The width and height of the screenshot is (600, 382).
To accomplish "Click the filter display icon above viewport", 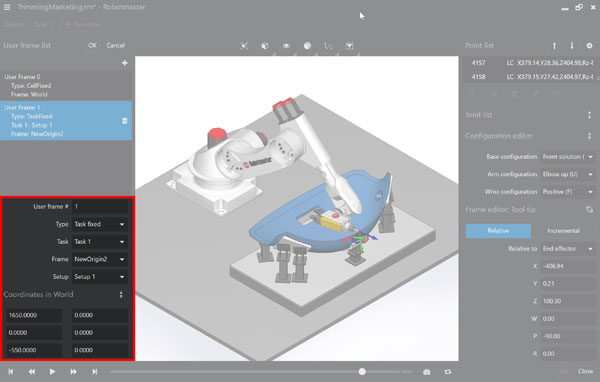I will pos(349,46).
